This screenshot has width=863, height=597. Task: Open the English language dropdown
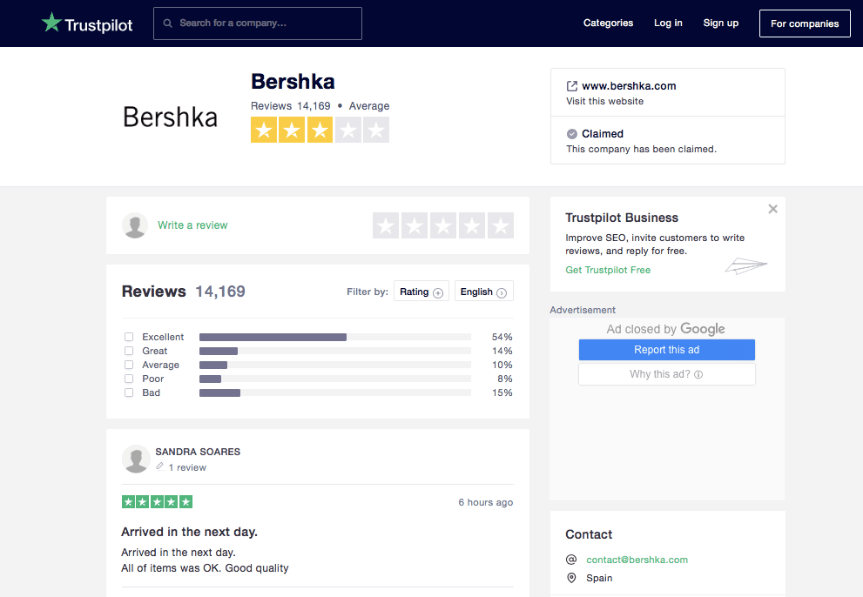[x=483, y=291]
